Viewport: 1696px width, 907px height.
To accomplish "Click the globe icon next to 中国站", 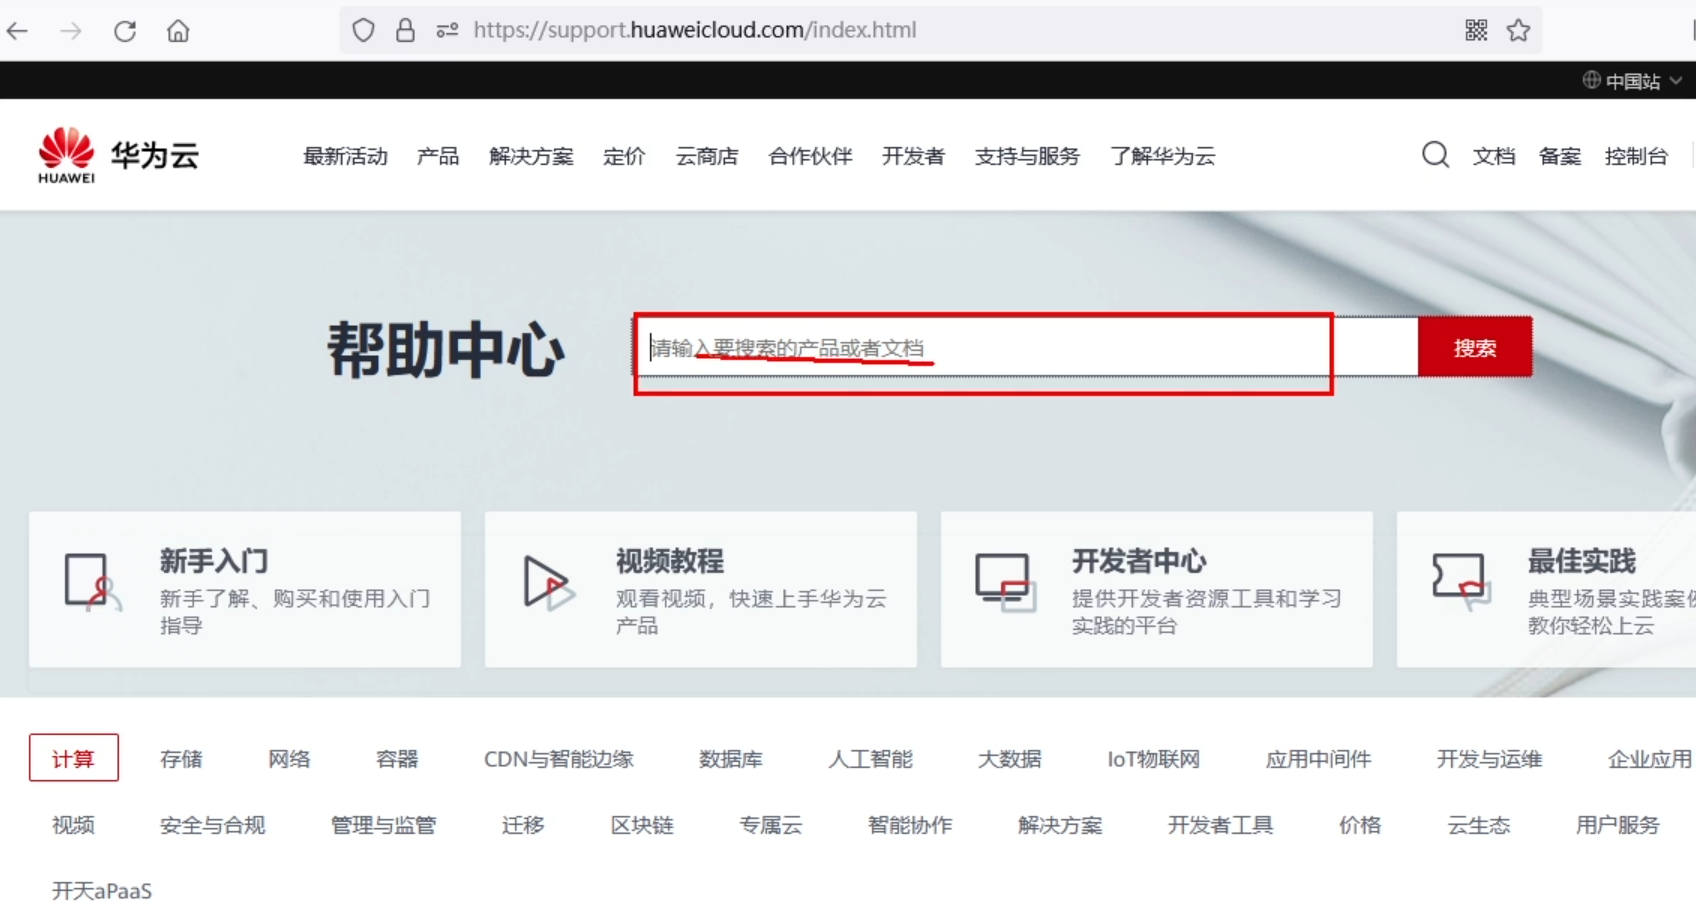I will pyautogui.click(x=1591, y=80).
